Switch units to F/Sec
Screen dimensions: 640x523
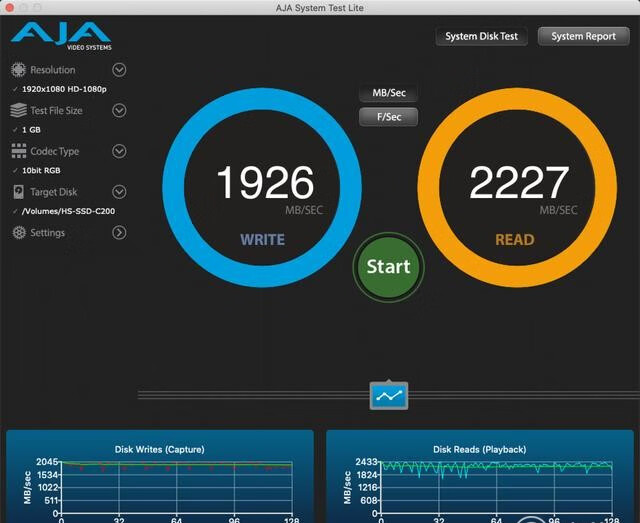tap(389, 117)
